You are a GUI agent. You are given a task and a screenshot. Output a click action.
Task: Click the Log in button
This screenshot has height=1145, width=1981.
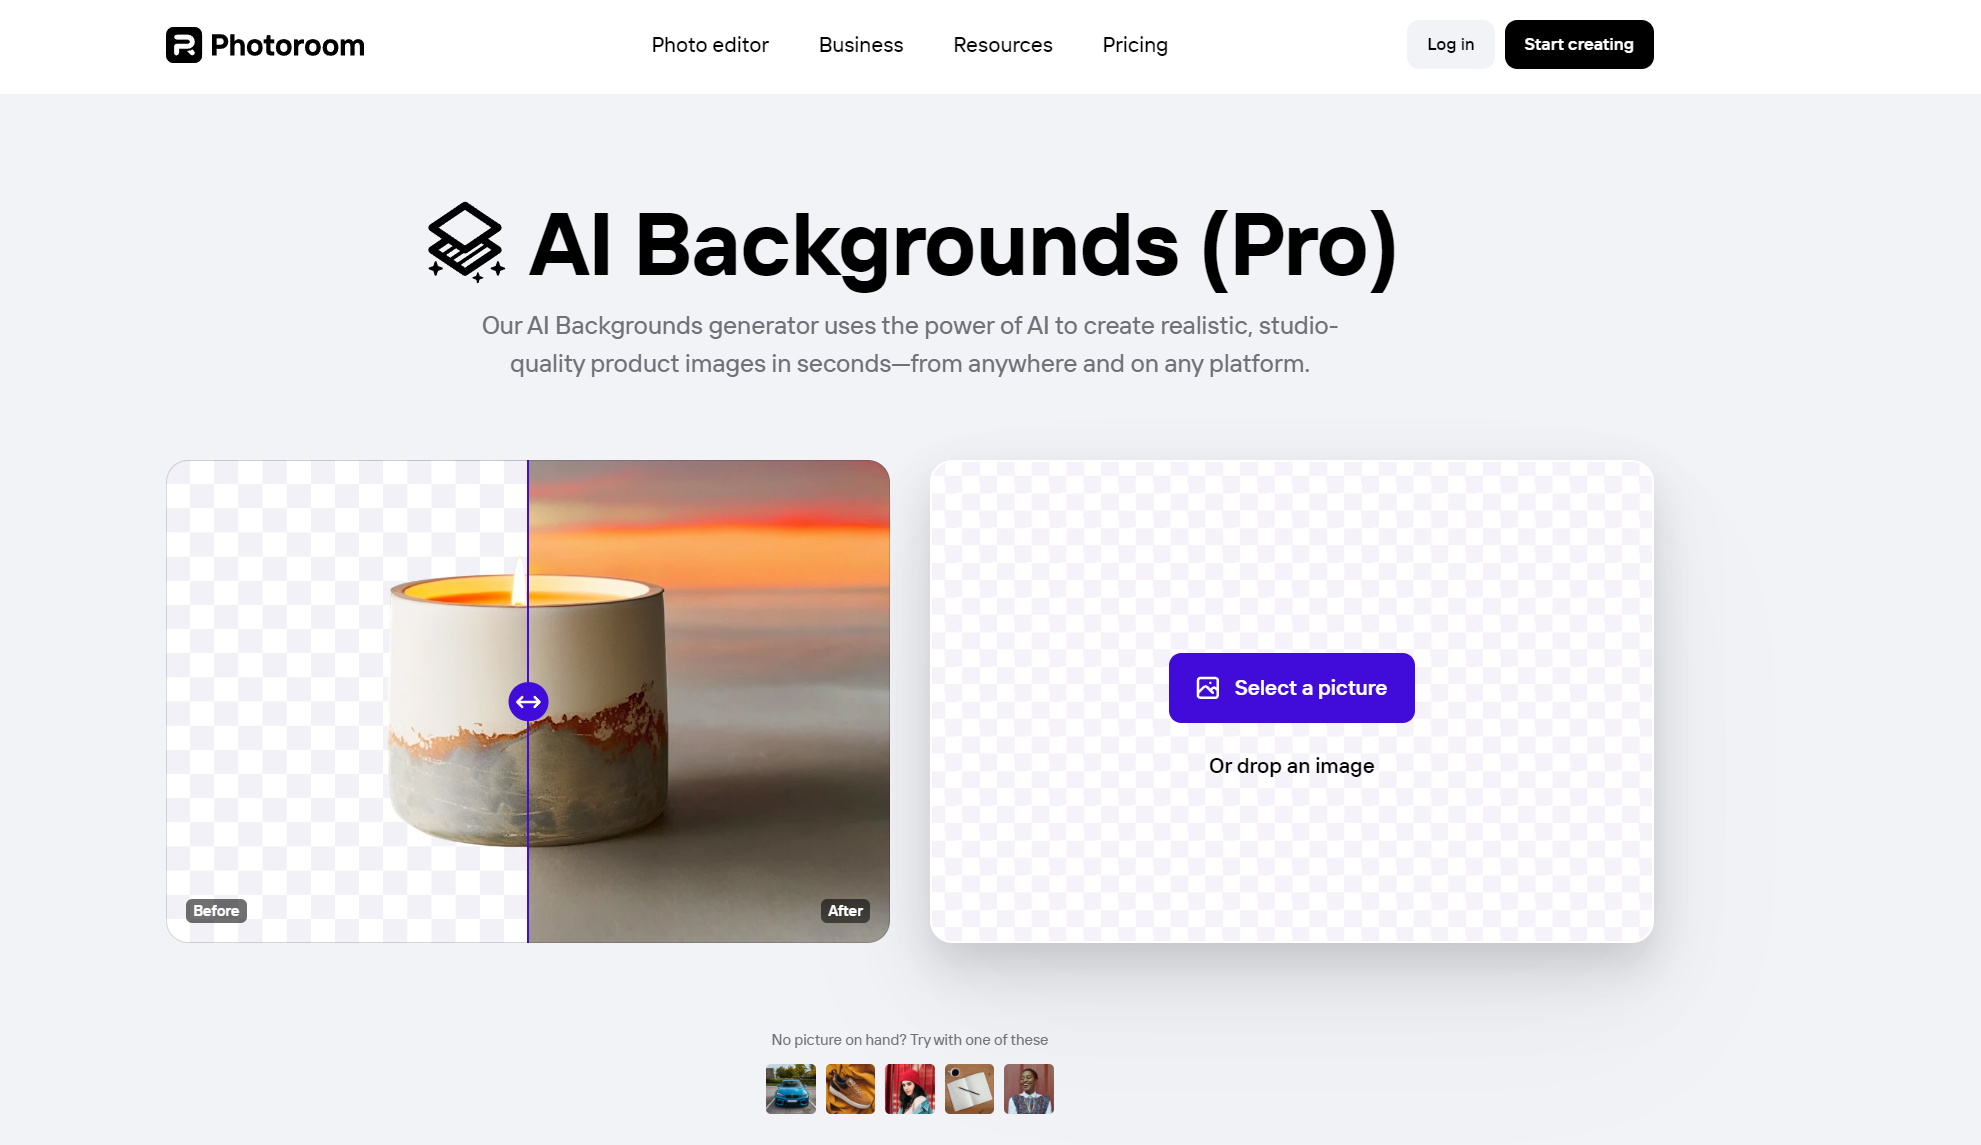tap(1451, 44)
